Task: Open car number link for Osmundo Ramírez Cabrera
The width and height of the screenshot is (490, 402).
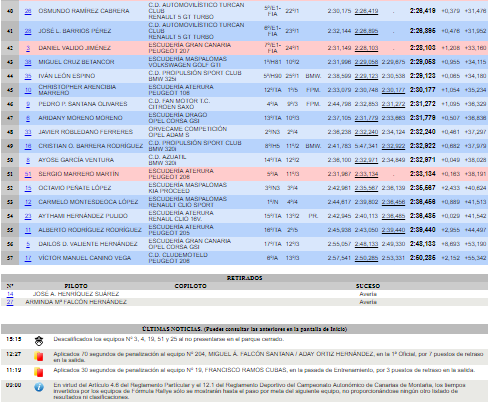Action: click(28, 11)
